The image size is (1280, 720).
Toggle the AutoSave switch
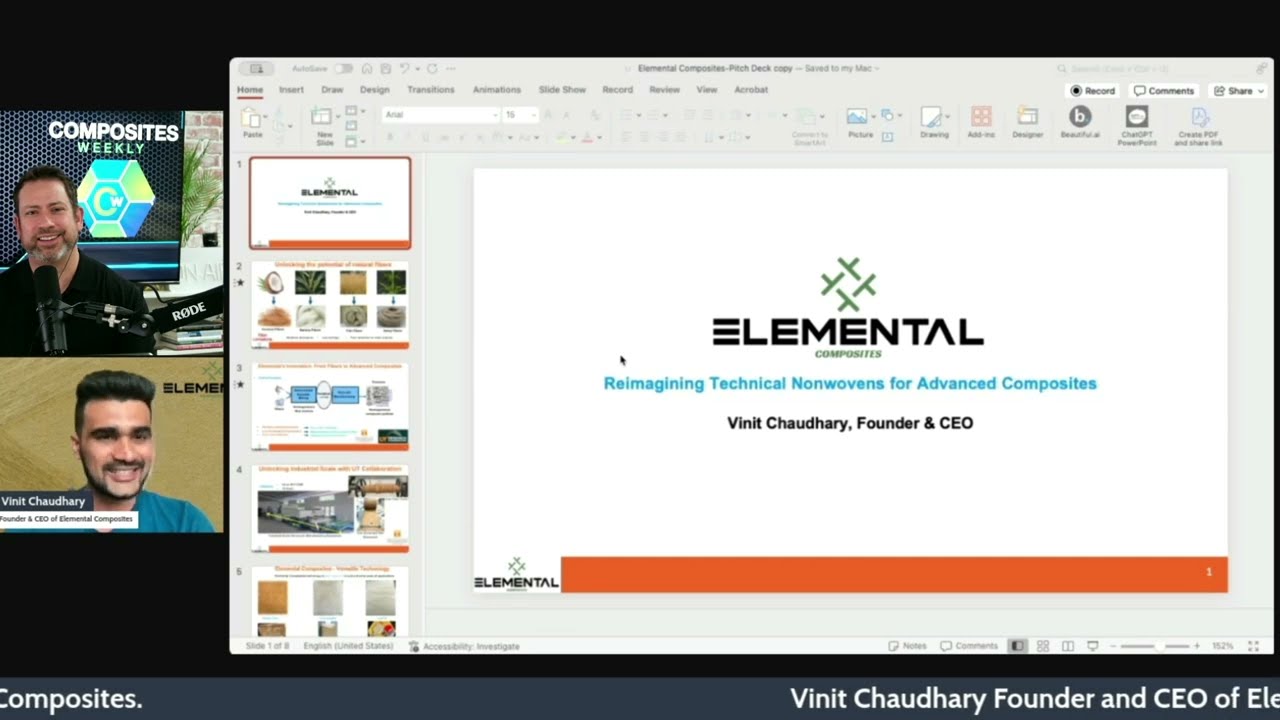point(343,68)
